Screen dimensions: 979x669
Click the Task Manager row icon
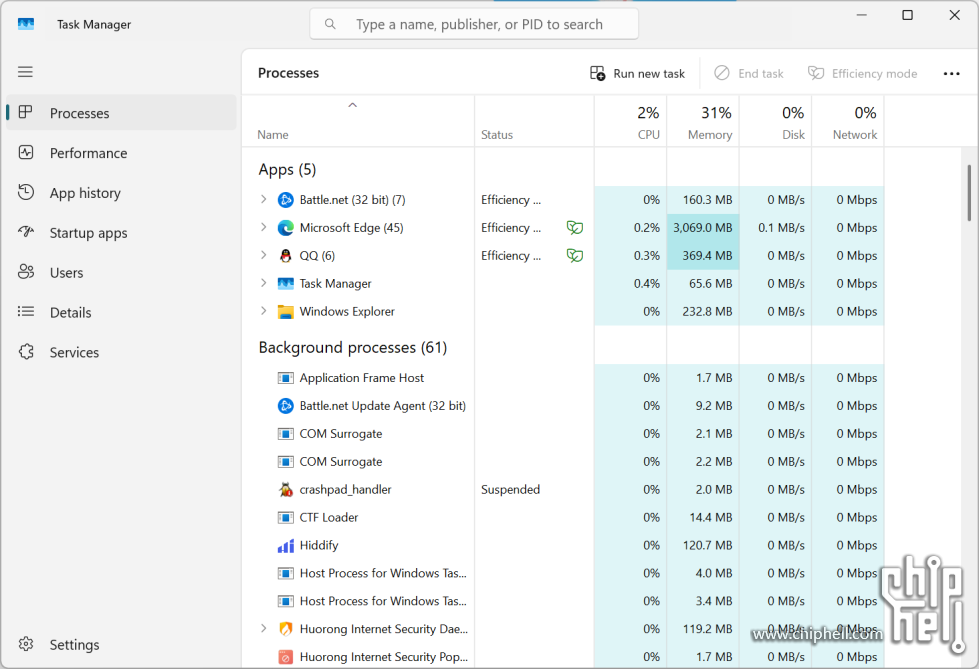[285, 284]
